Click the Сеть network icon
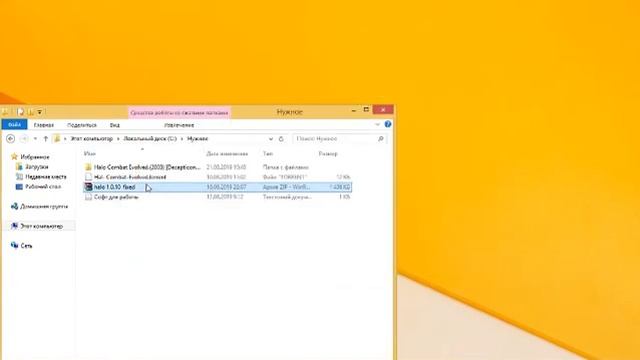This screenshot has height=360, width=640. tap(14, 245)
